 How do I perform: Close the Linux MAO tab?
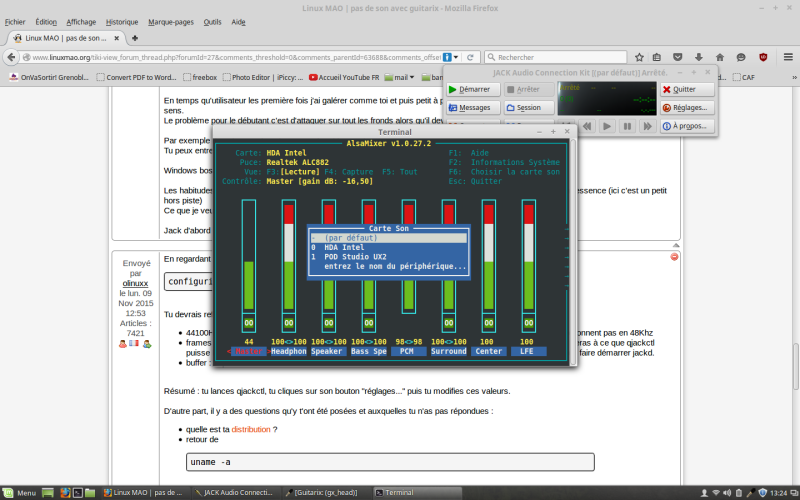pyautogui.click(x=116, y=38)
